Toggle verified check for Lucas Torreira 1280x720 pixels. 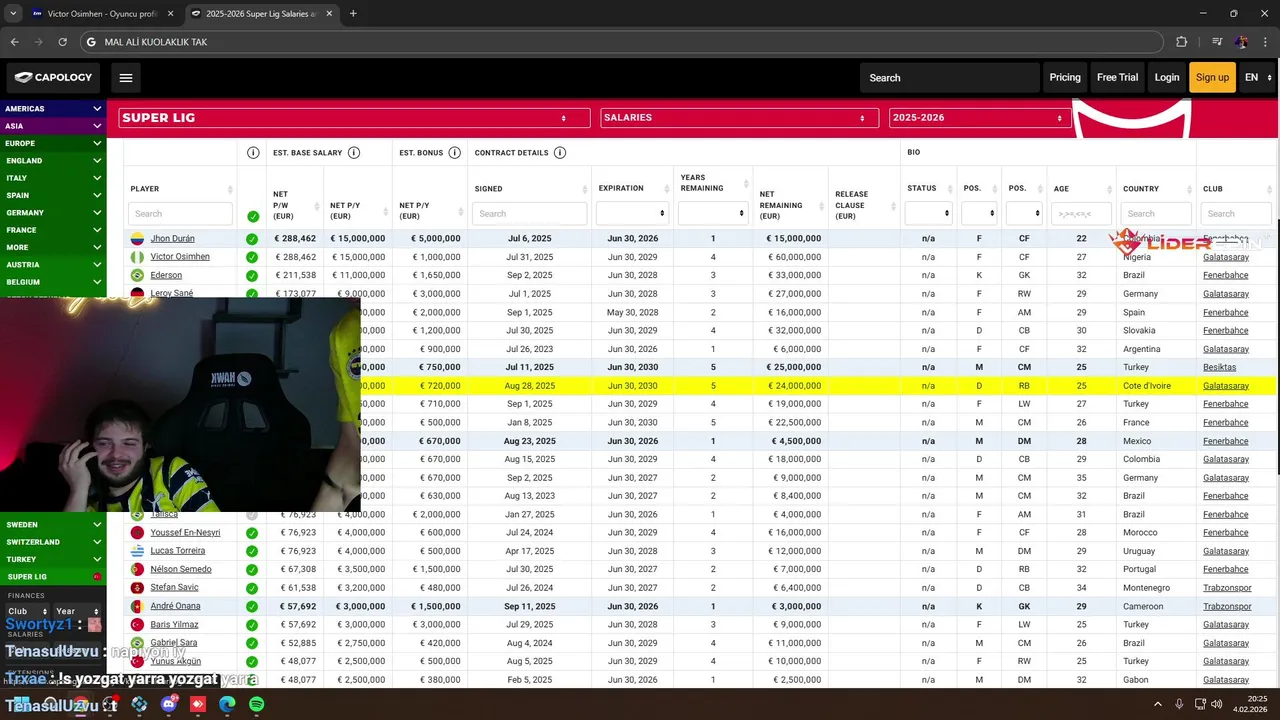[x=252, y=551]
